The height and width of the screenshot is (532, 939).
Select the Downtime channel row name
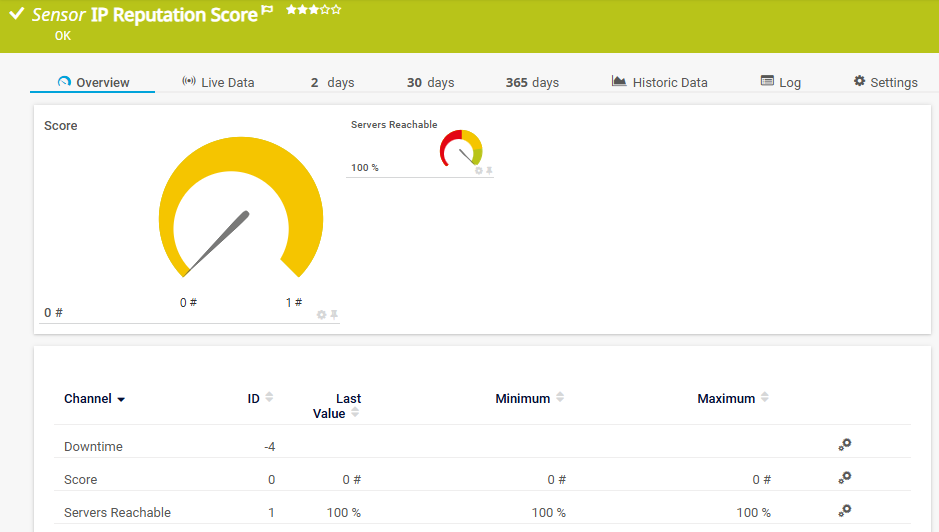pyautogui.click(x=93, y=446)
